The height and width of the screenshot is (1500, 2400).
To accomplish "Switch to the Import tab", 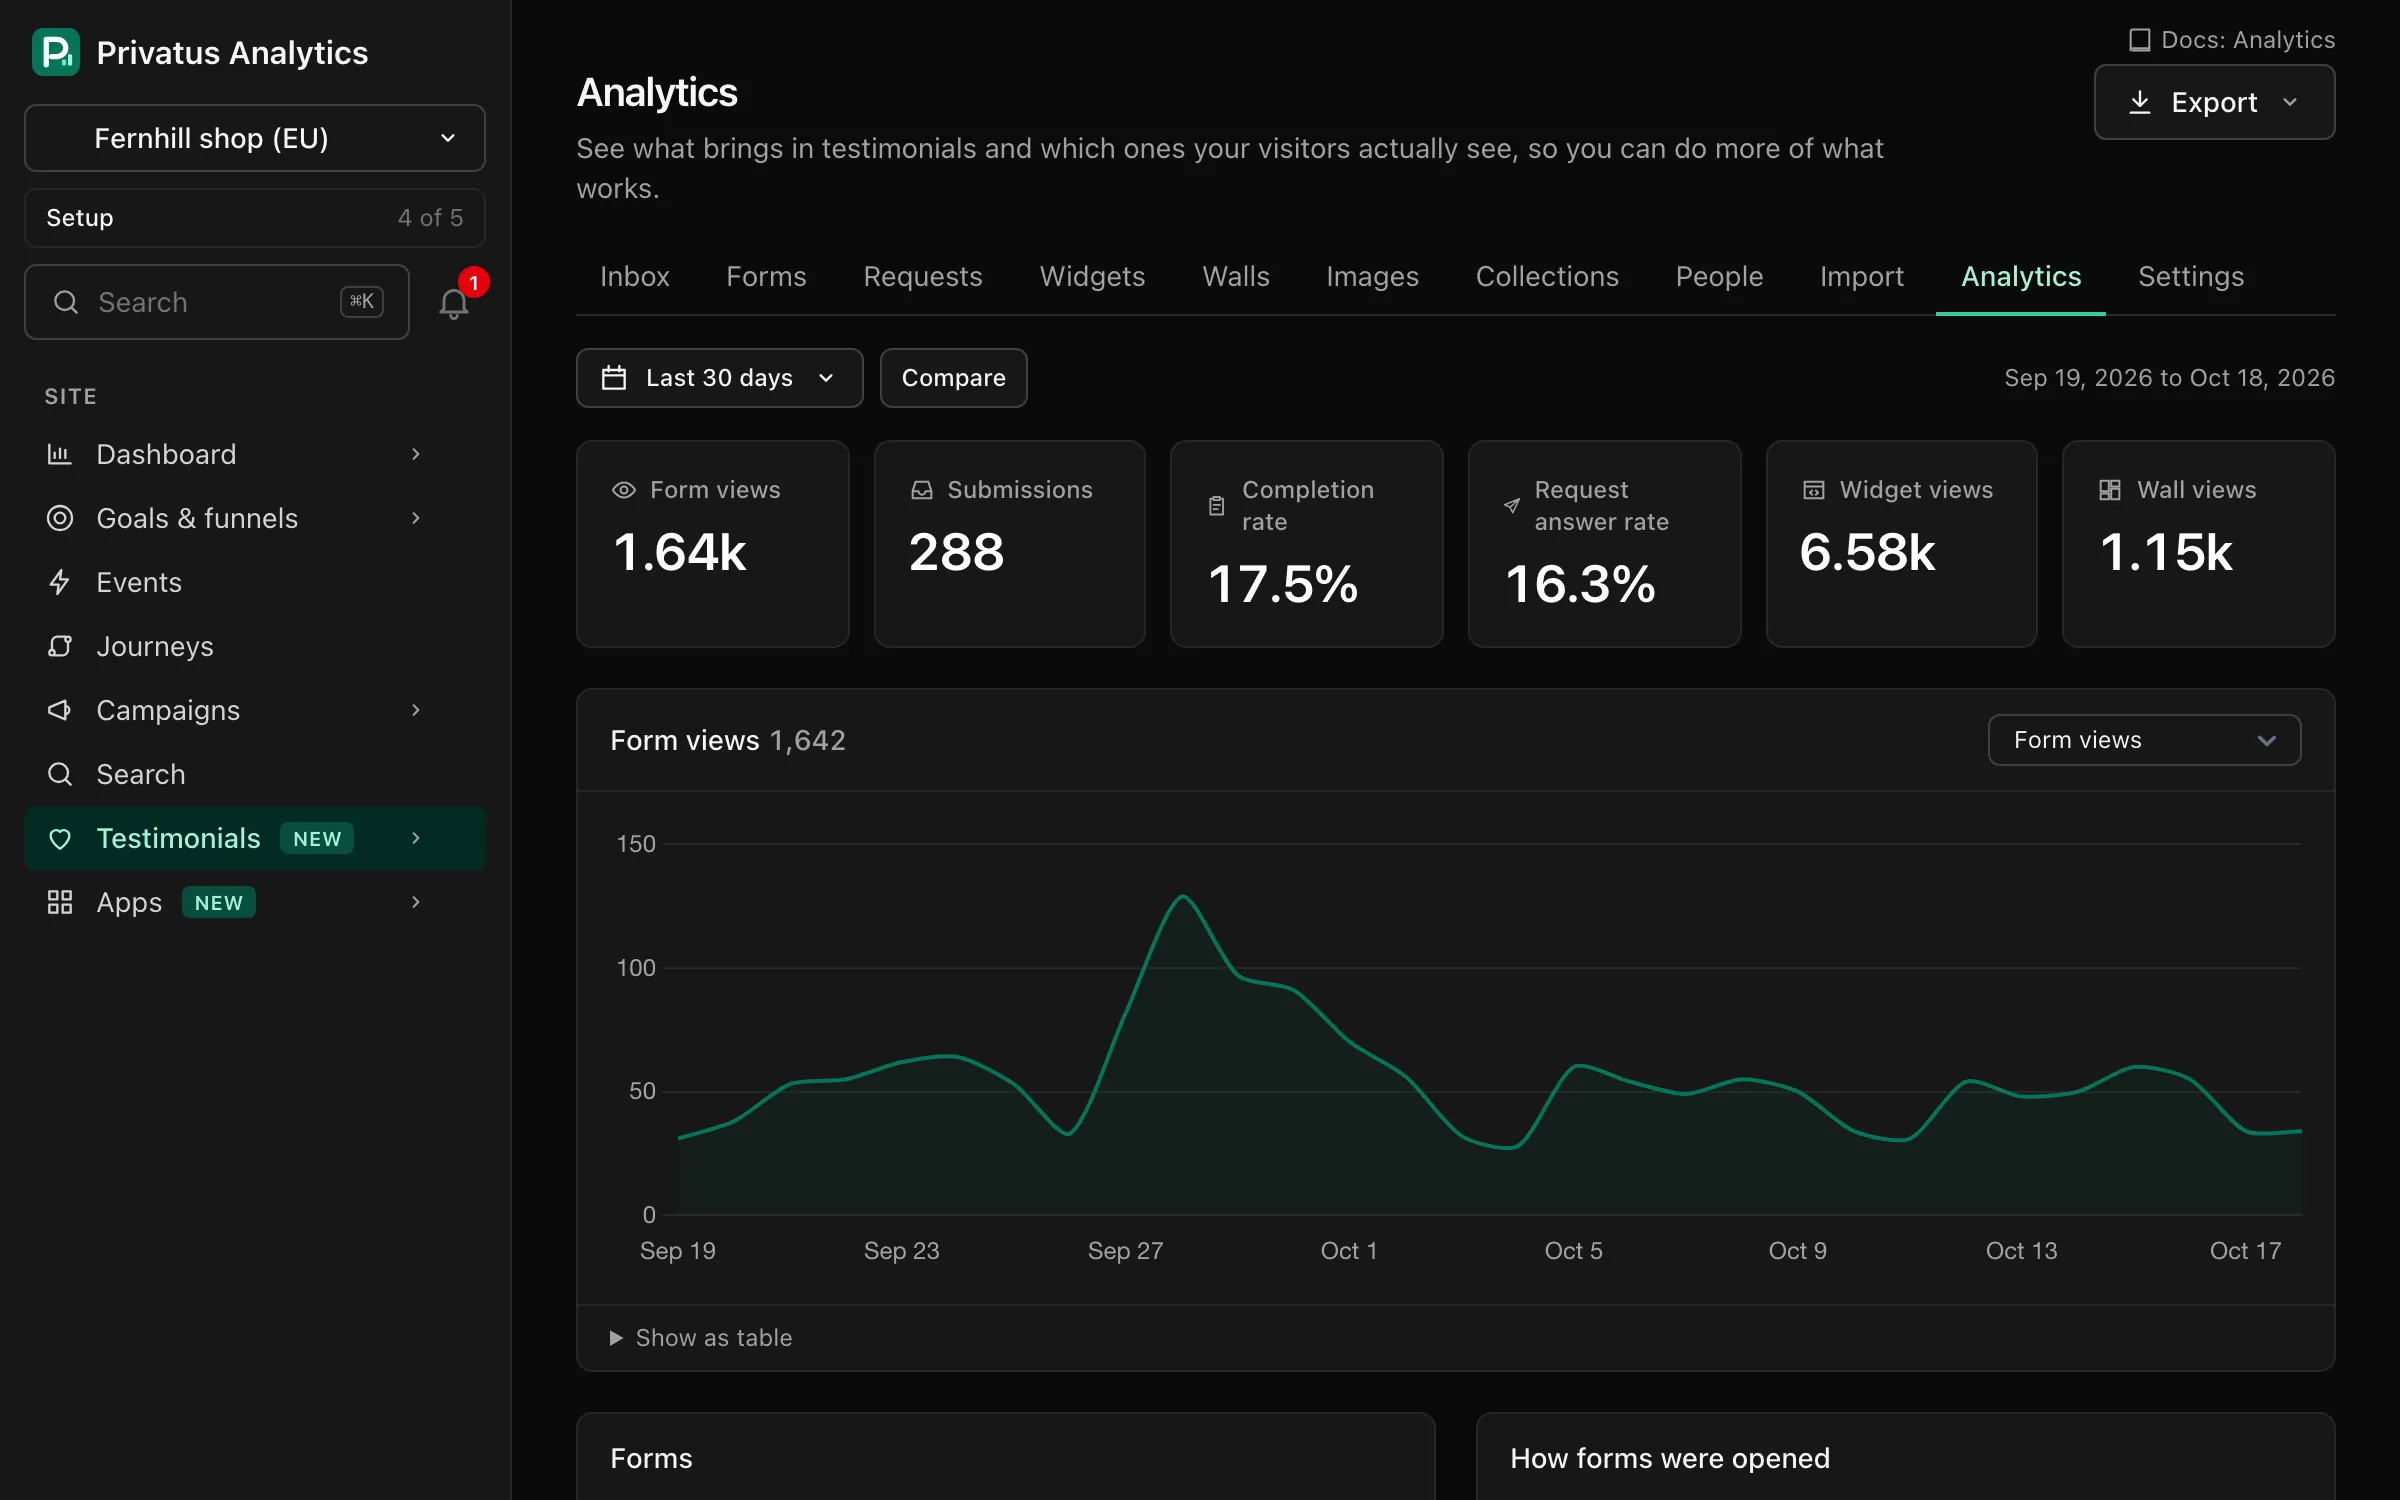I will click(x=1862, y=277).
